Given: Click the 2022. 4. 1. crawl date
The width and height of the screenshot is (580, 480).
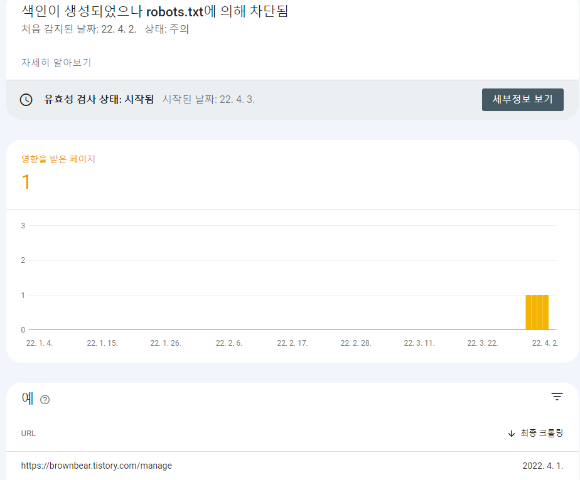Looking at the screenshot, I should [x=543, y=466].
